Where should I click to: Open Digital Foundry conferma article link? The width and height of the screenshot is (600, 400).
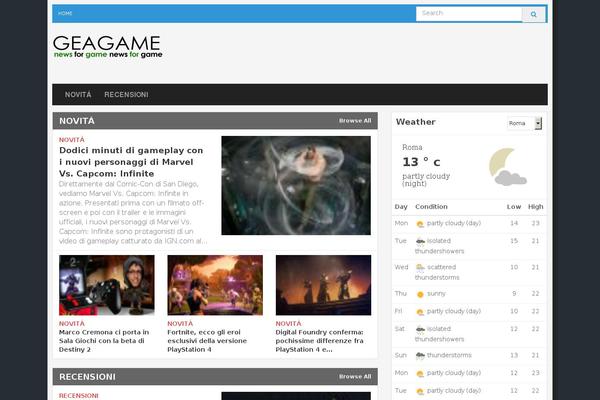tap(320, 341)
